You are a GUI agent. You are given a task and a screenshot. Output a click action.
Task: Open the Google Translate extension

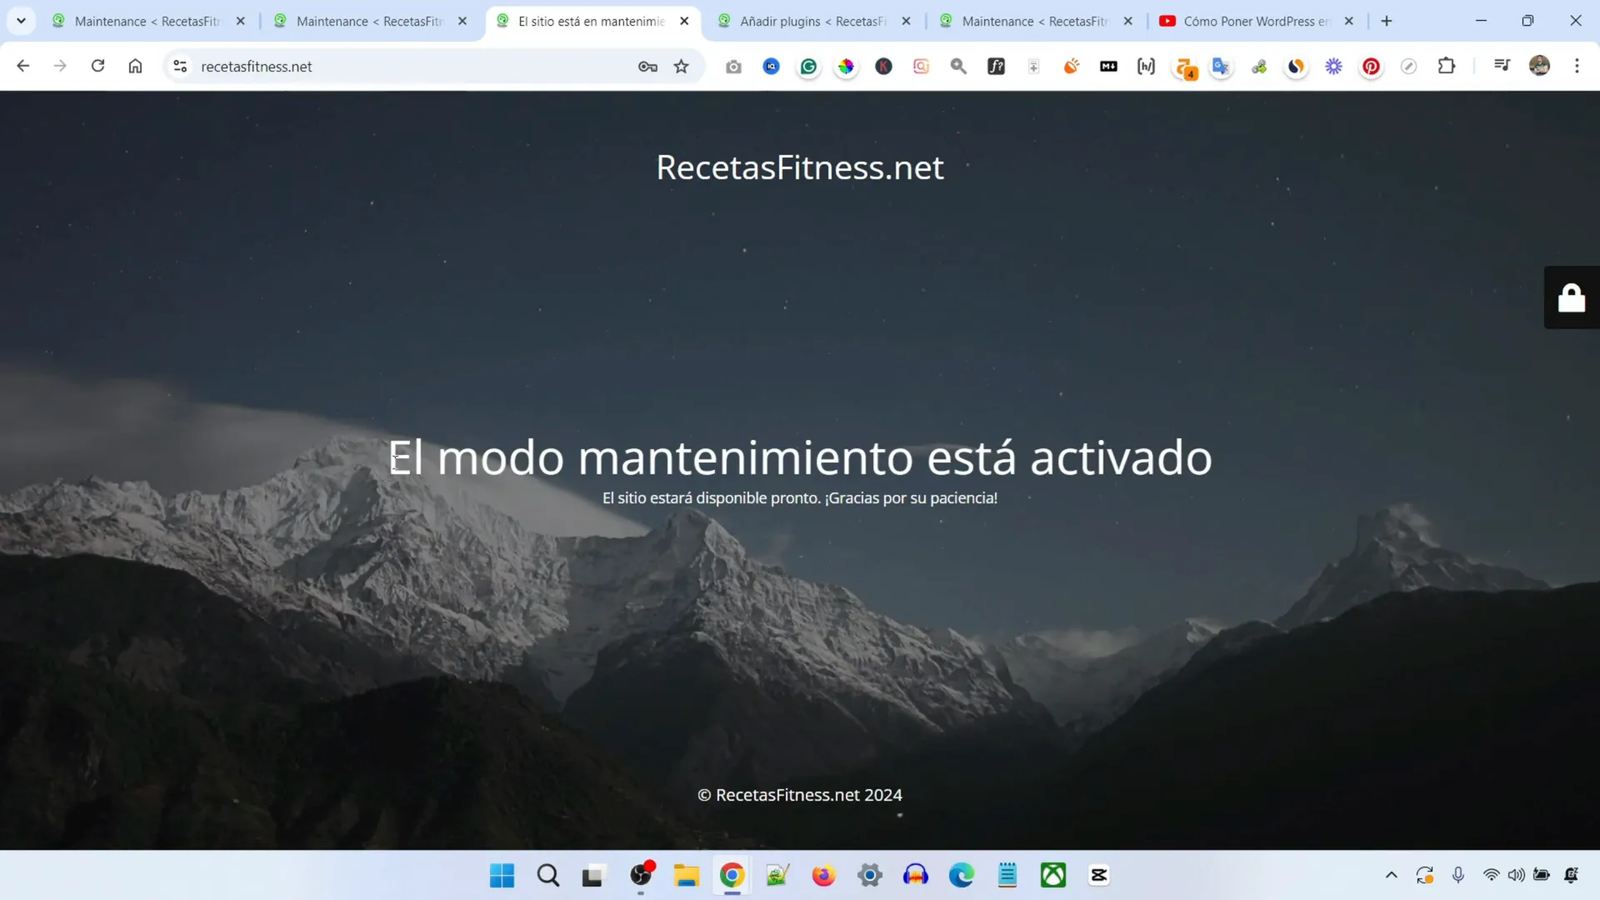(1219, 66)
